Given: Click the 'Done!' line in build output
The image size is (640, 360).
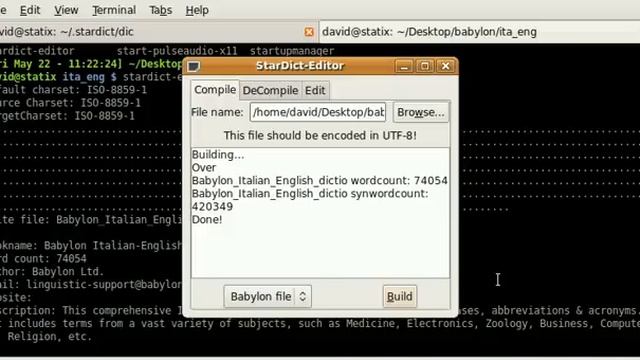Looking at the screenshot, I should 207,220.
